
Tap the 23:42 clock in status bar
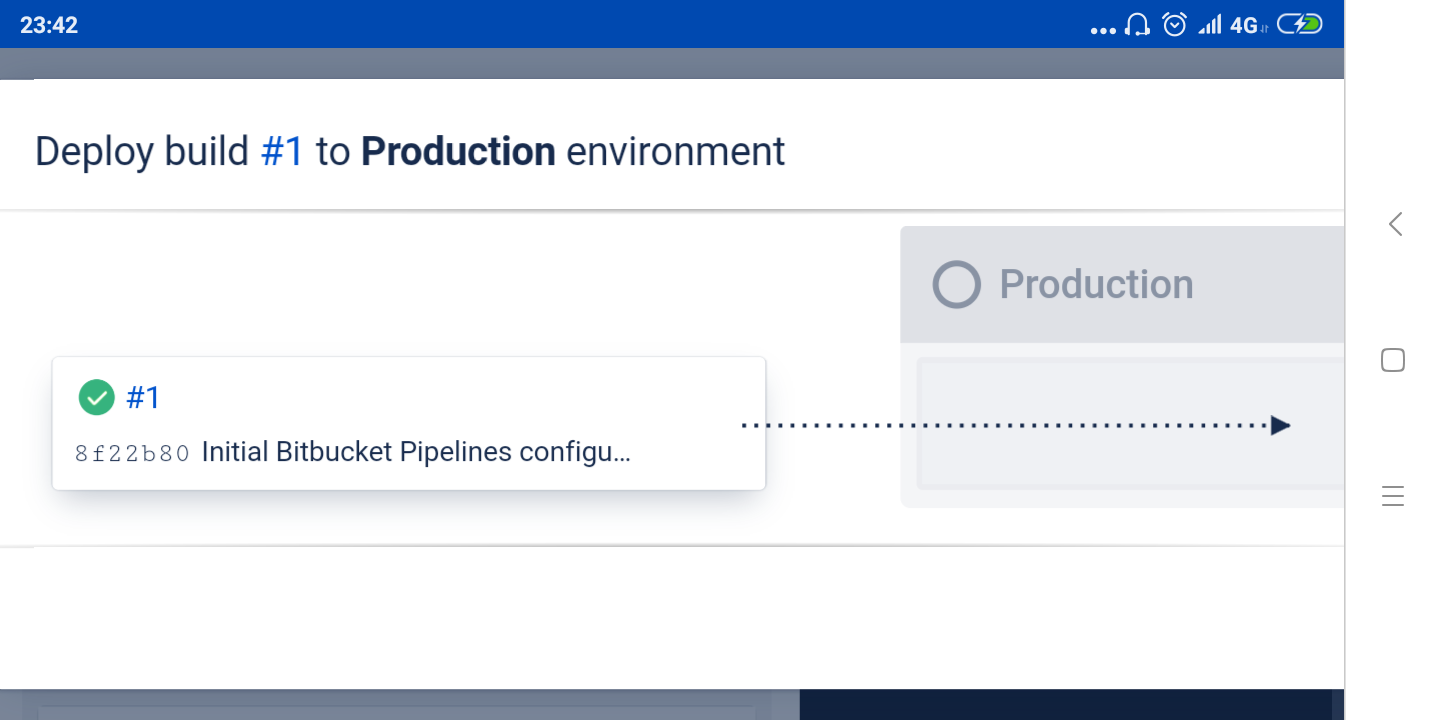(49, 25)
